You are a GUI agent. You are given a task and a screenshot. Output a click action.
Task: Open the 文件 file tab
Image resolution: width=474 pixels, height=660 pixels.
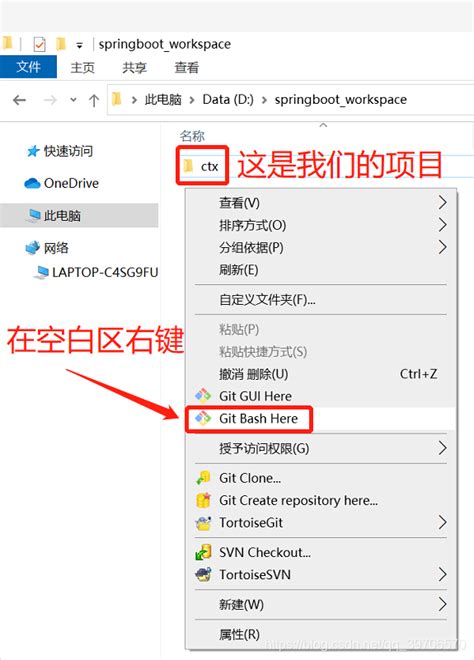[28, 67]
